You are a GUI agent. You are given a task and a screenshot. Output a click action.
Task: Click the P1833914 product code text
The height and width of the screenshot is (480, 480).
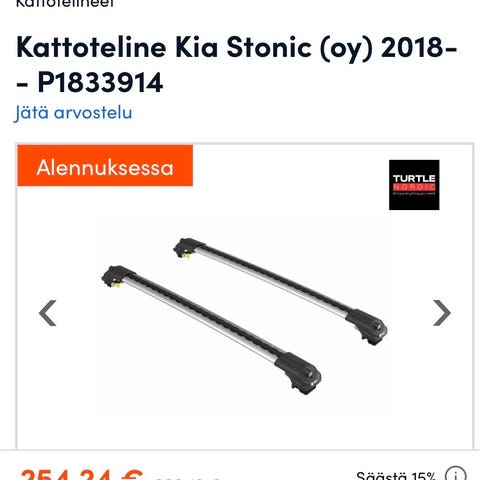(x=100, y=82)
